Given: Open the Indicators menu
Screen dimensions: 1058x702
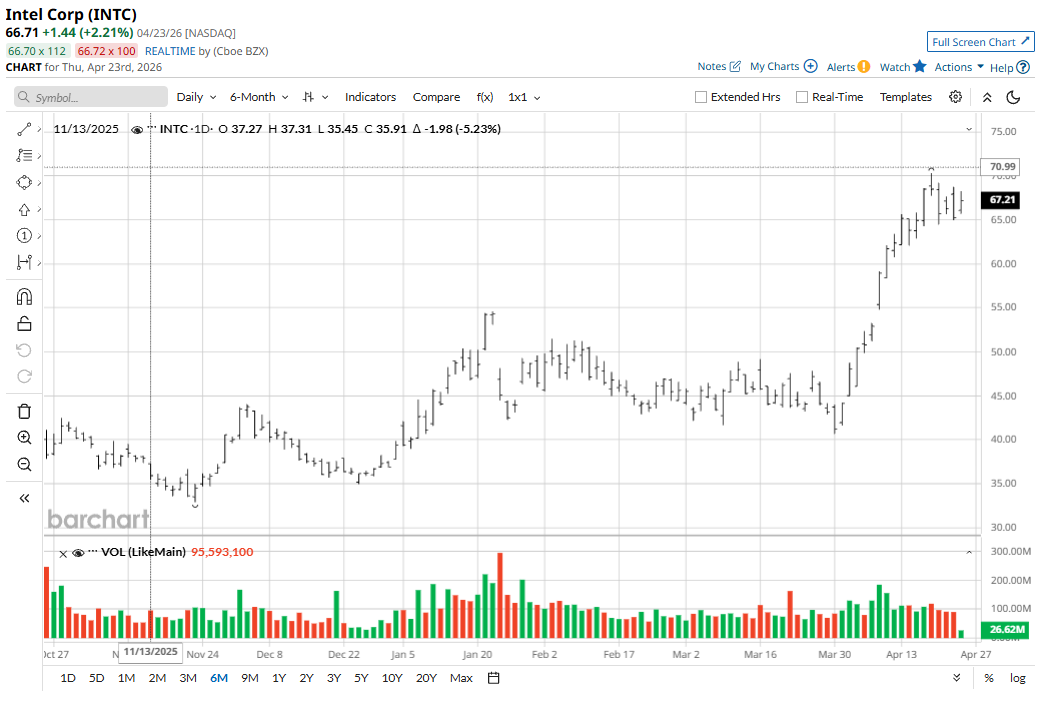Looking at the screenshot, I should tap(370, 97).
